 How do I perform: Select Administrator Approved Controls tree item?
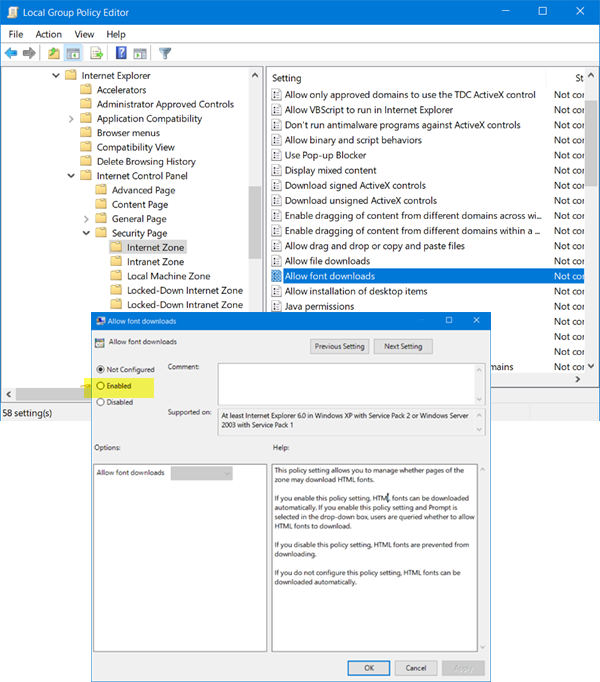(165, 104)
